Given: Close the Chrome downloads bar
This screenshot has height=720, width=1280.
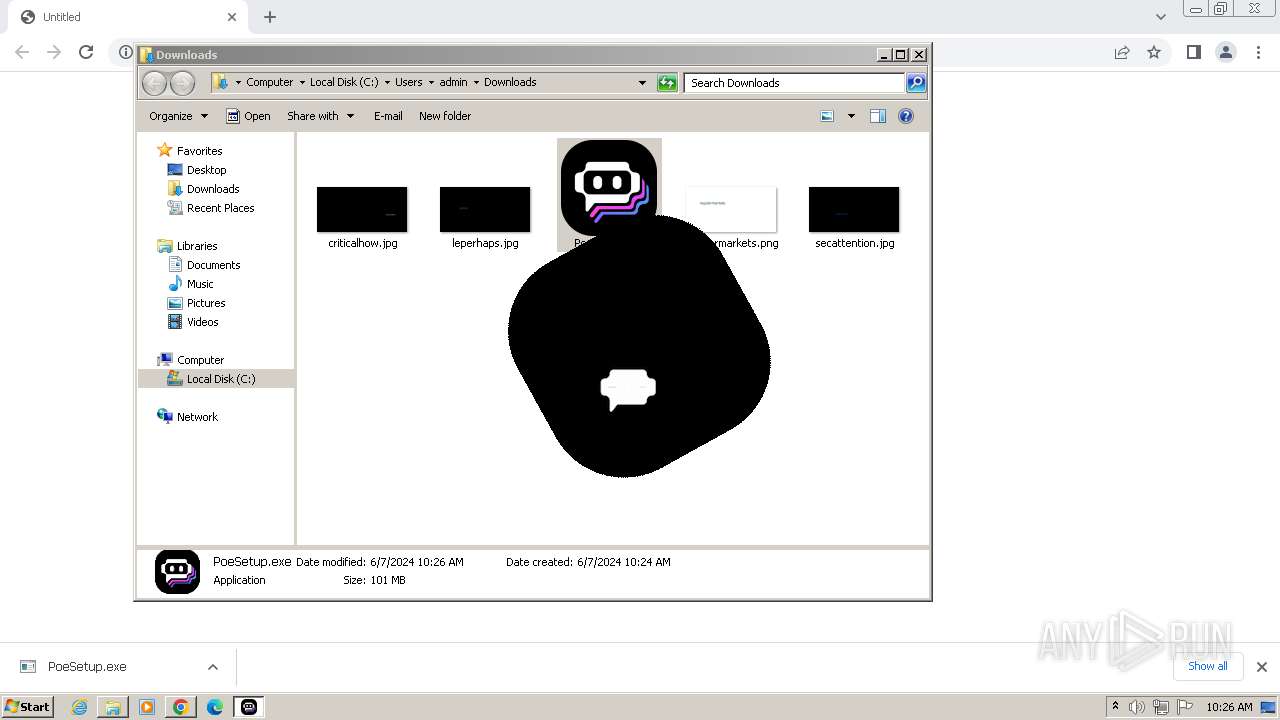Looking at the screenshot, I should [x=1261, y=667].
